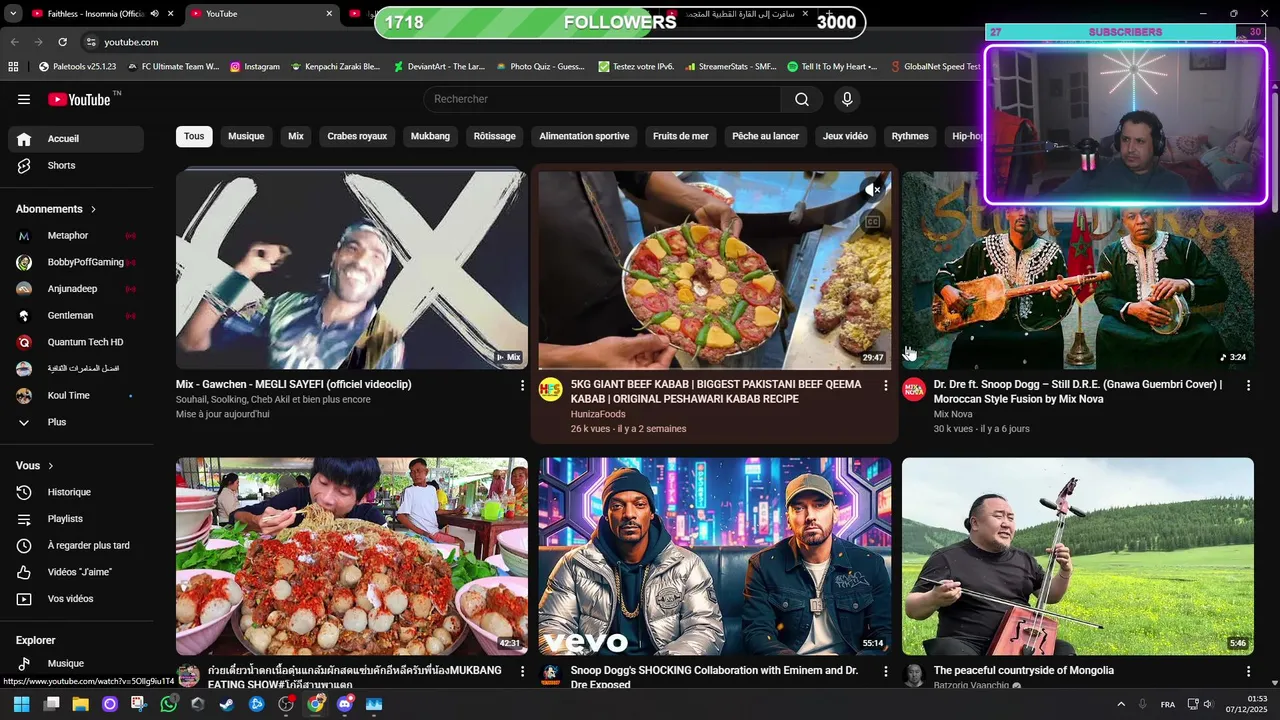
Task: Expand Plus to show more subscriptions
Action: [76, 422]
